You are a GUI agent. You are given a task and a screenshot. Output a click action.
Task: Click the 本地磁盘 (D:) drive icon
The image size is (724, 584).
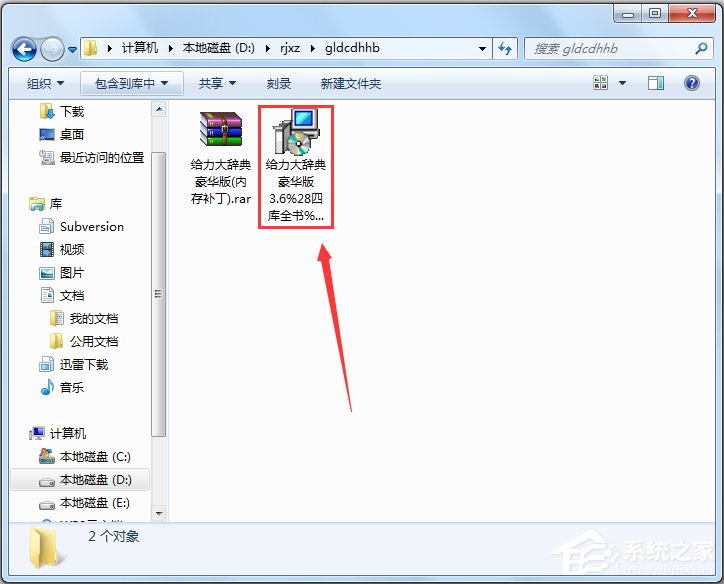47,482
